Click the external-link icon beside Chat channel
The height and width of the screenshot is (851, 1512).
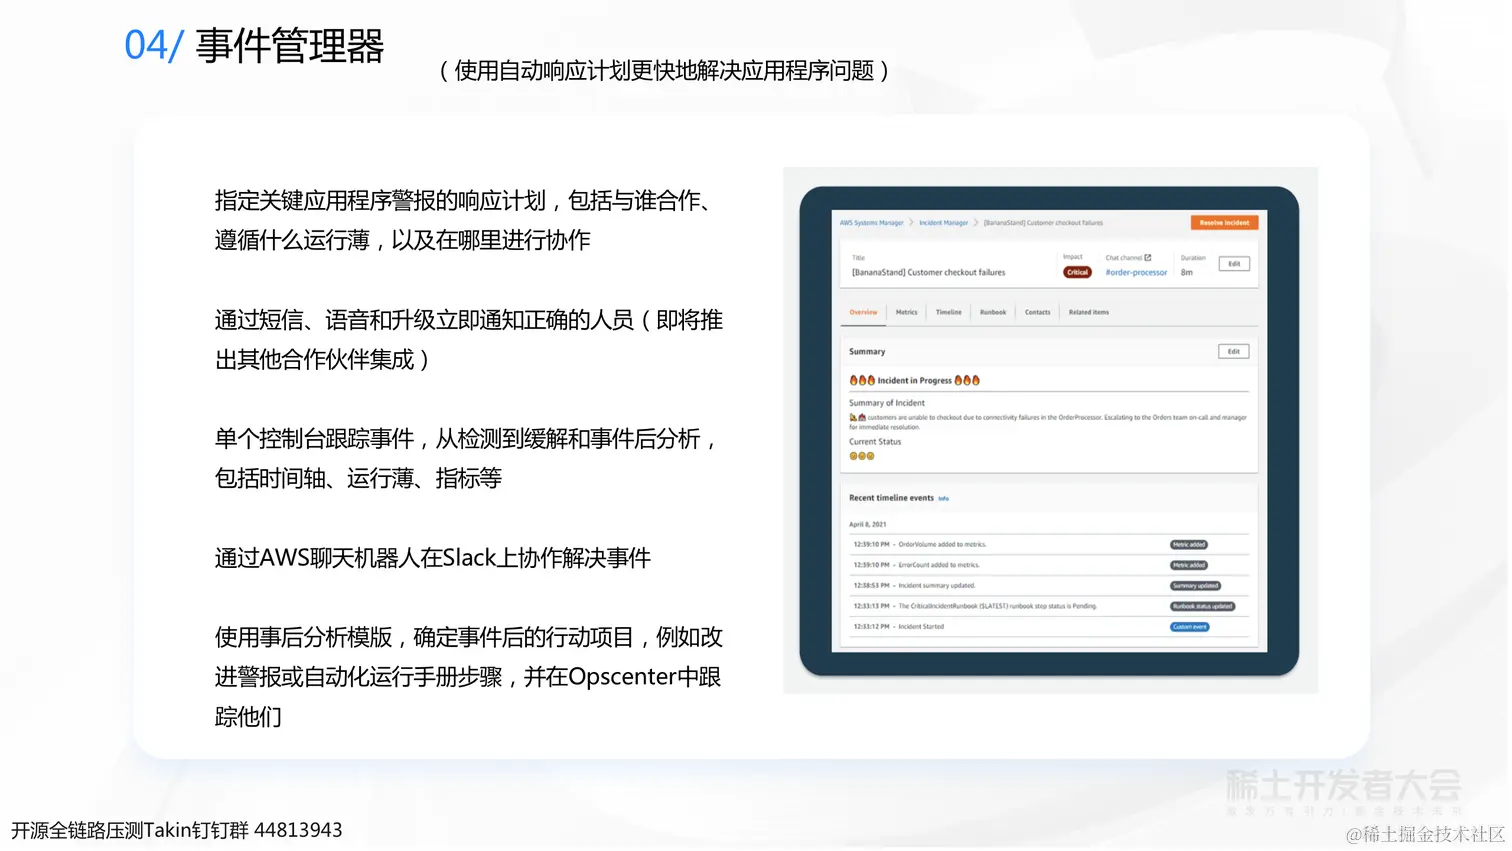[1148, 258]
